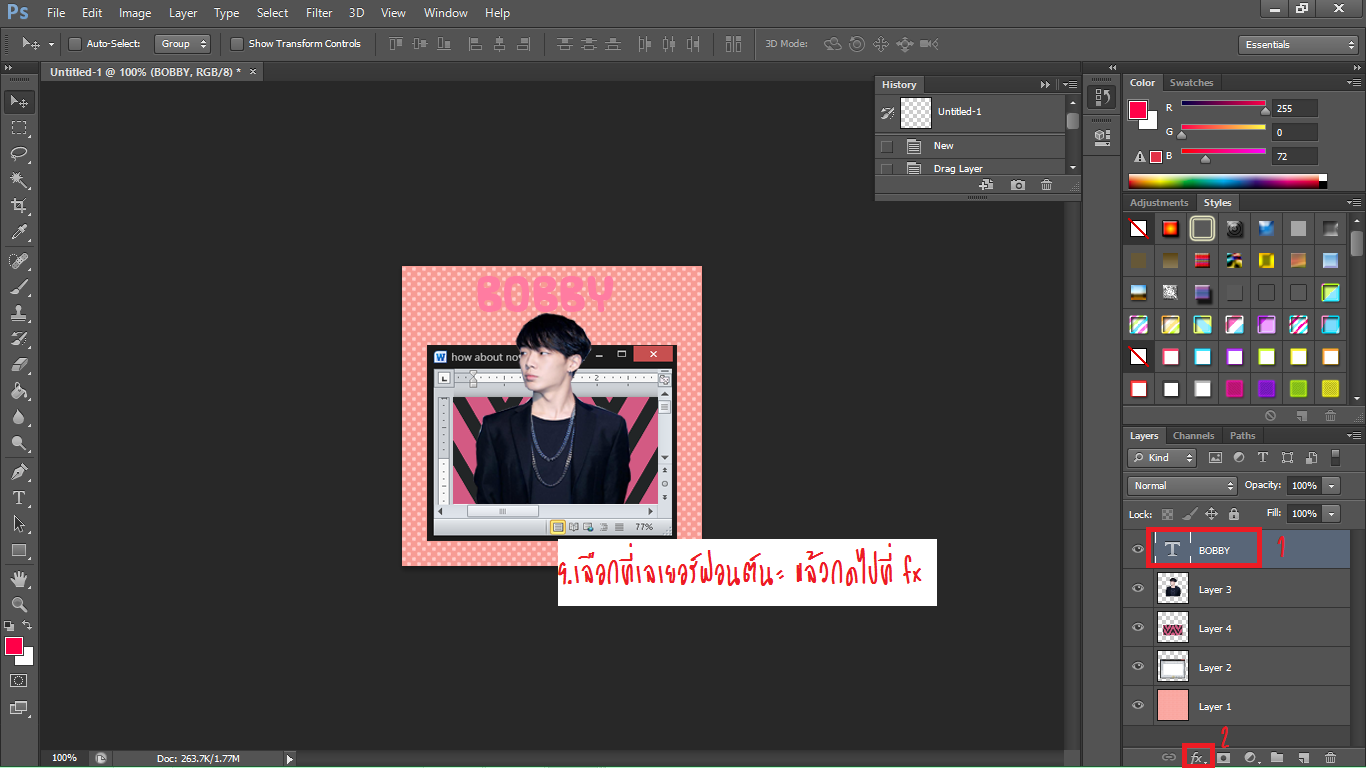Open the status bar info arrow

(290, 759)
